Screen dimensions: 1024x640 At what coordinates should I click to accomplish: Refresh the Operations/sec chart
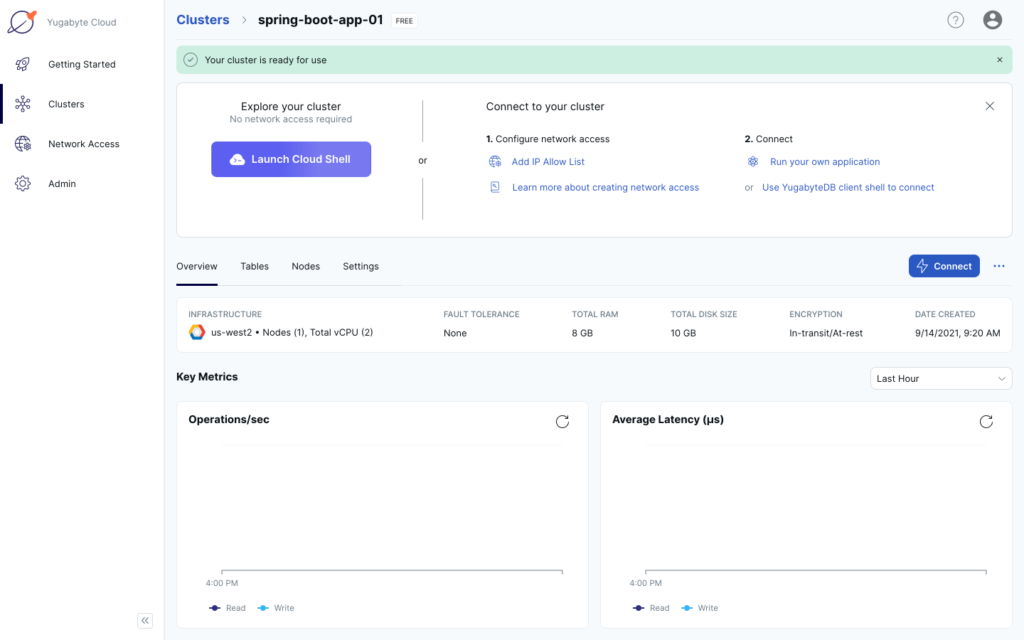(x=562, y=422)
